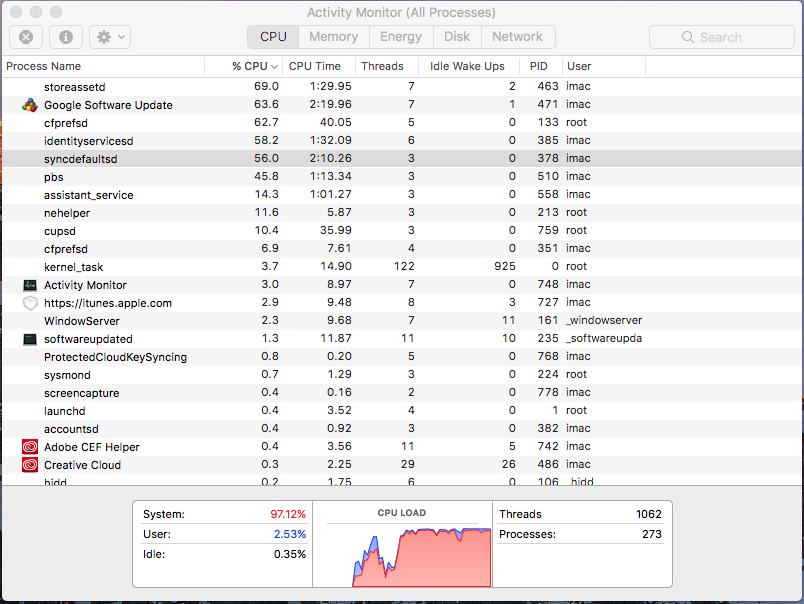This screenshot has height=604, width=804.
Task: Sort by the Threads column header
Action: [x=387, y=66]
